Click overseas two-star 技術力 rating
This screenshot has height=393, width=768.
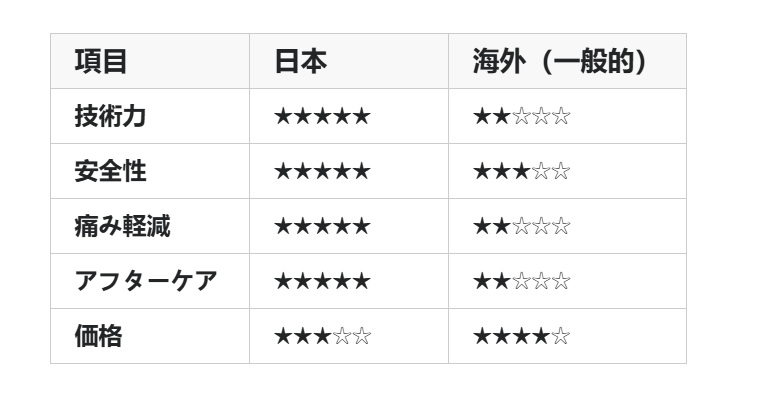click(521, 117)
